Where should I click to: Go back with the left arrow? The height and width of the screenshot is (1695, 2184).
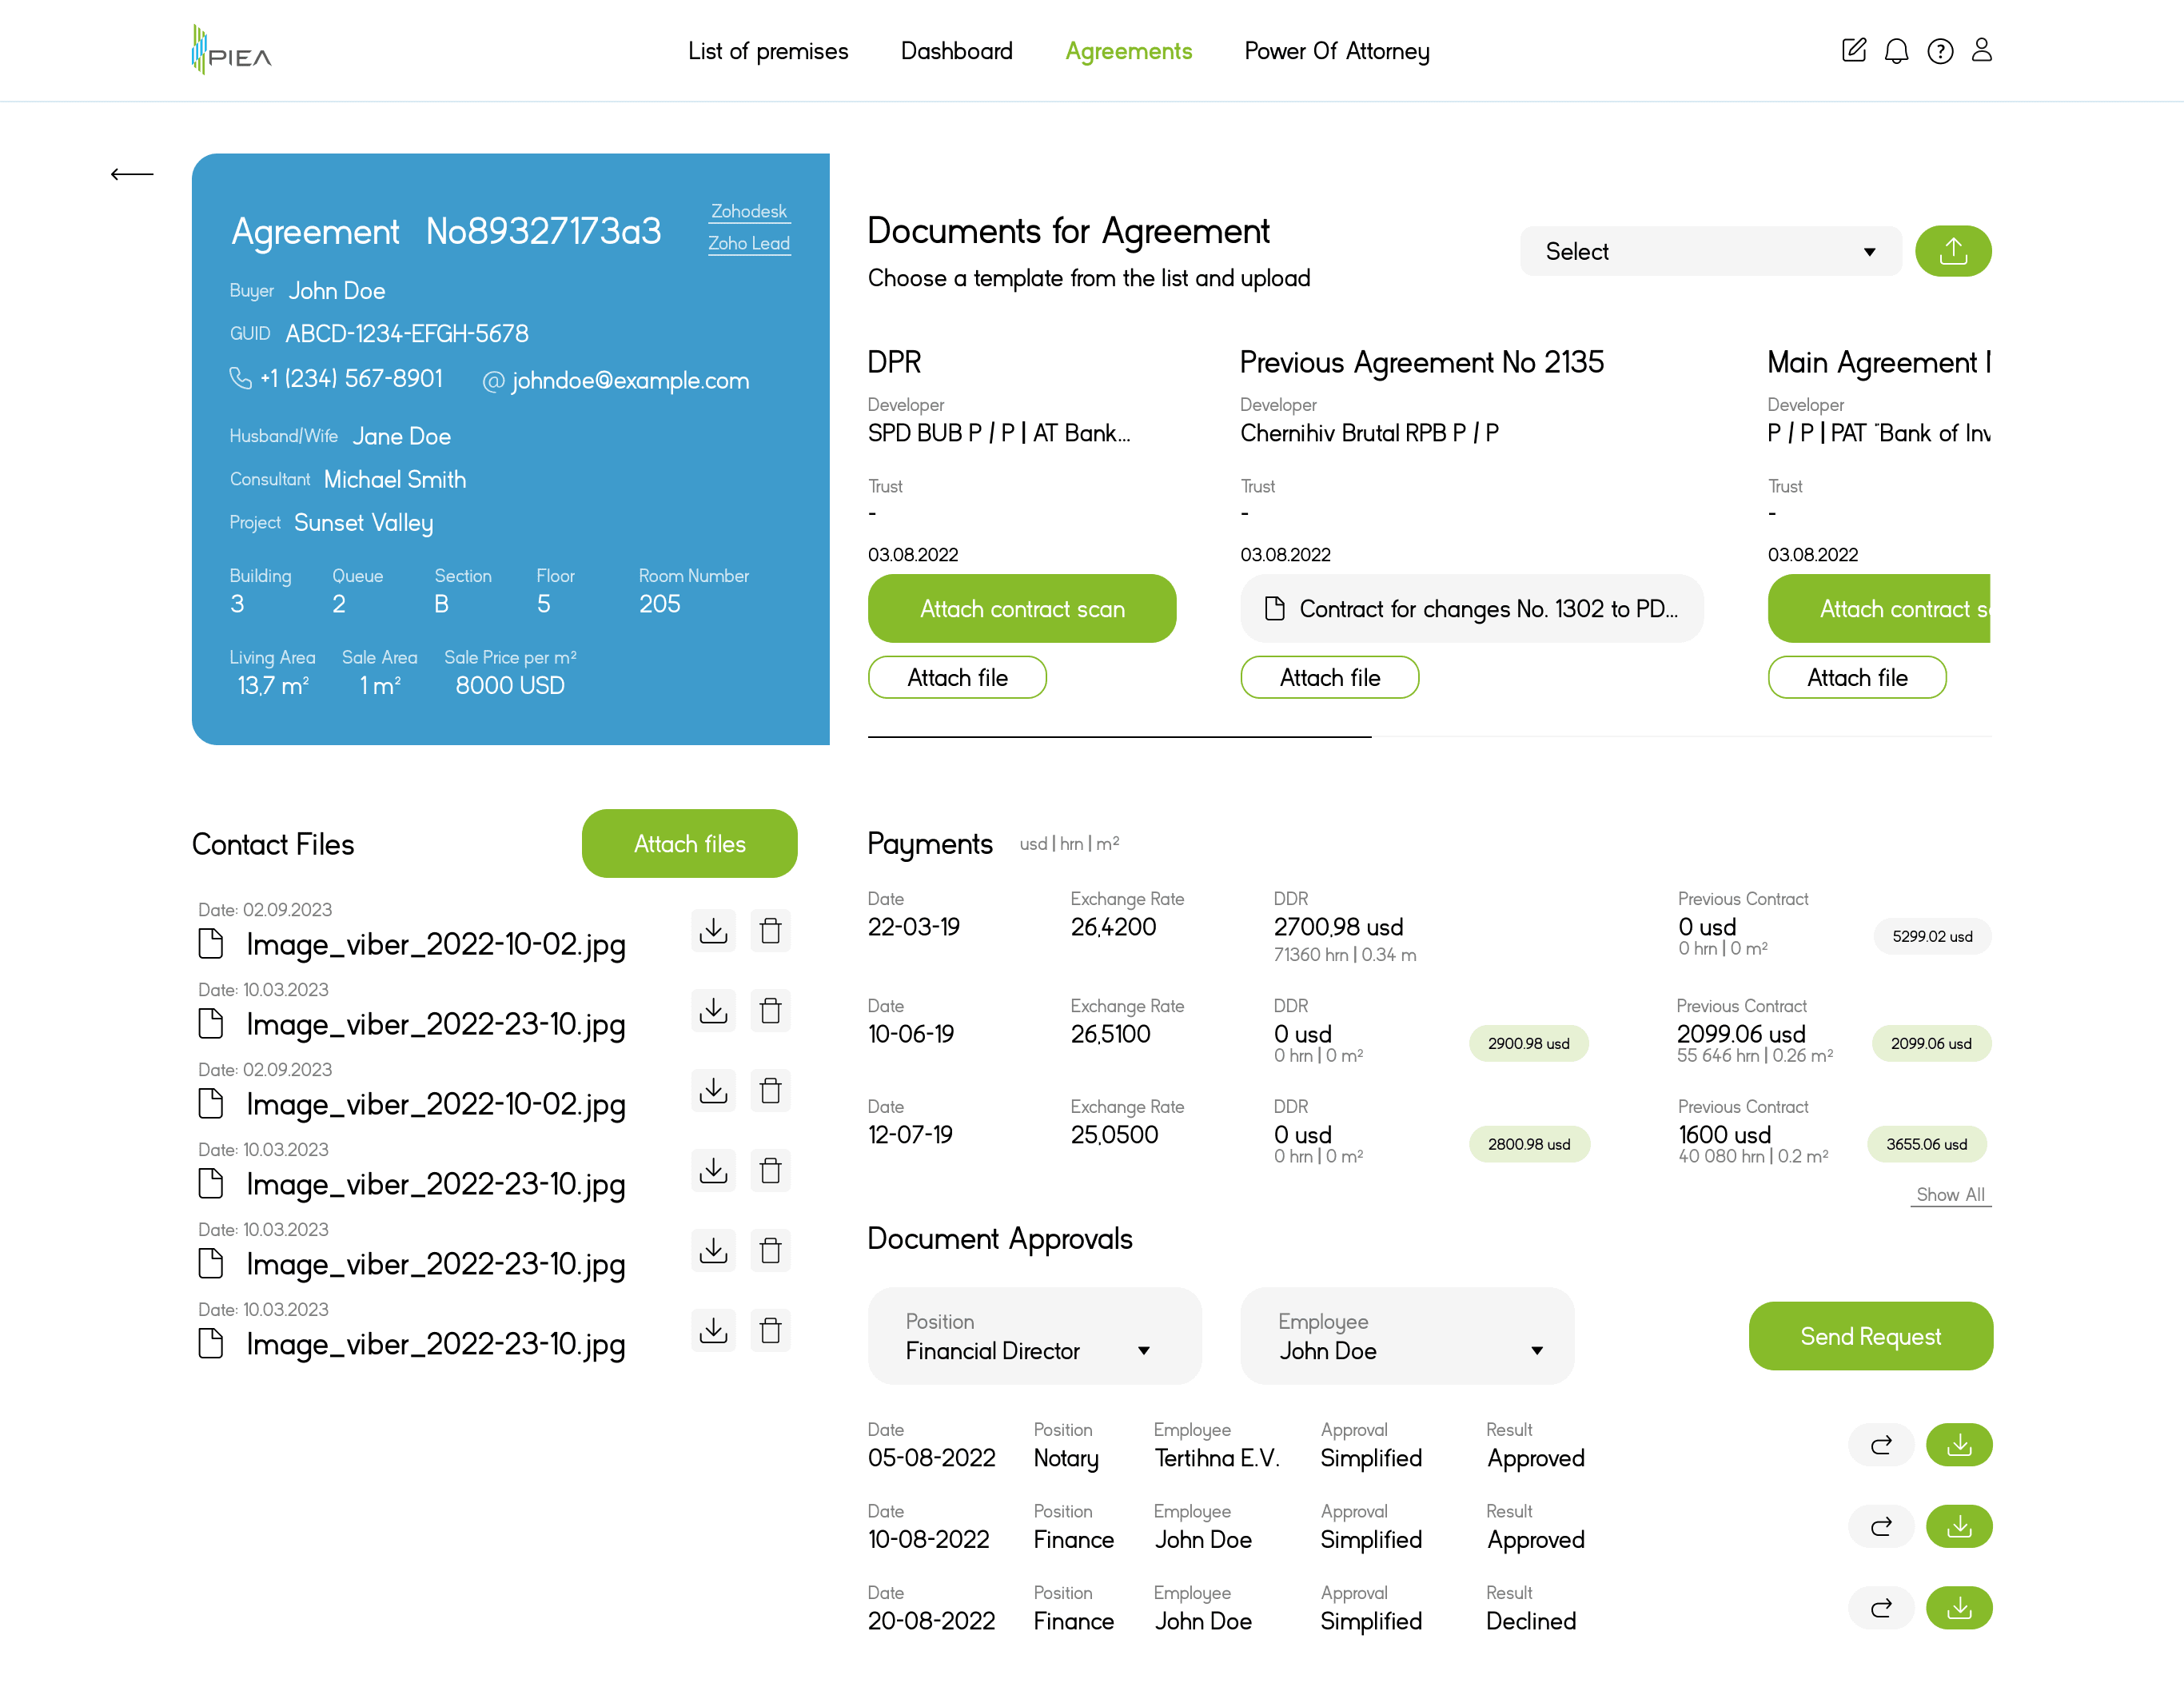click(132, 174)
